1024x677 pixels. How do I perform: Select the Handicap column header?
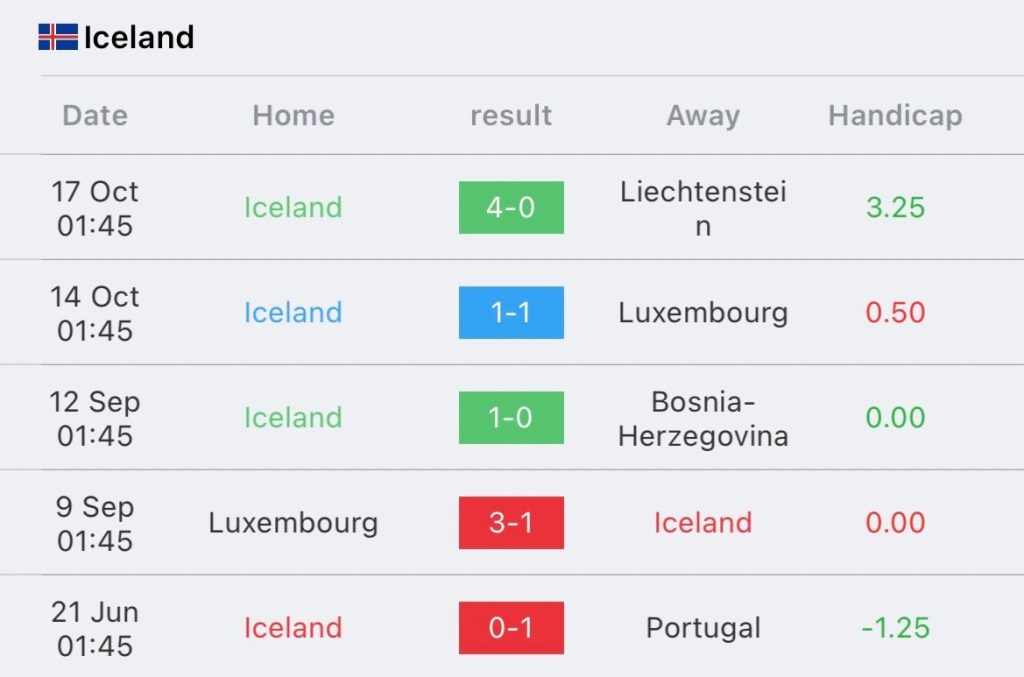895,116
